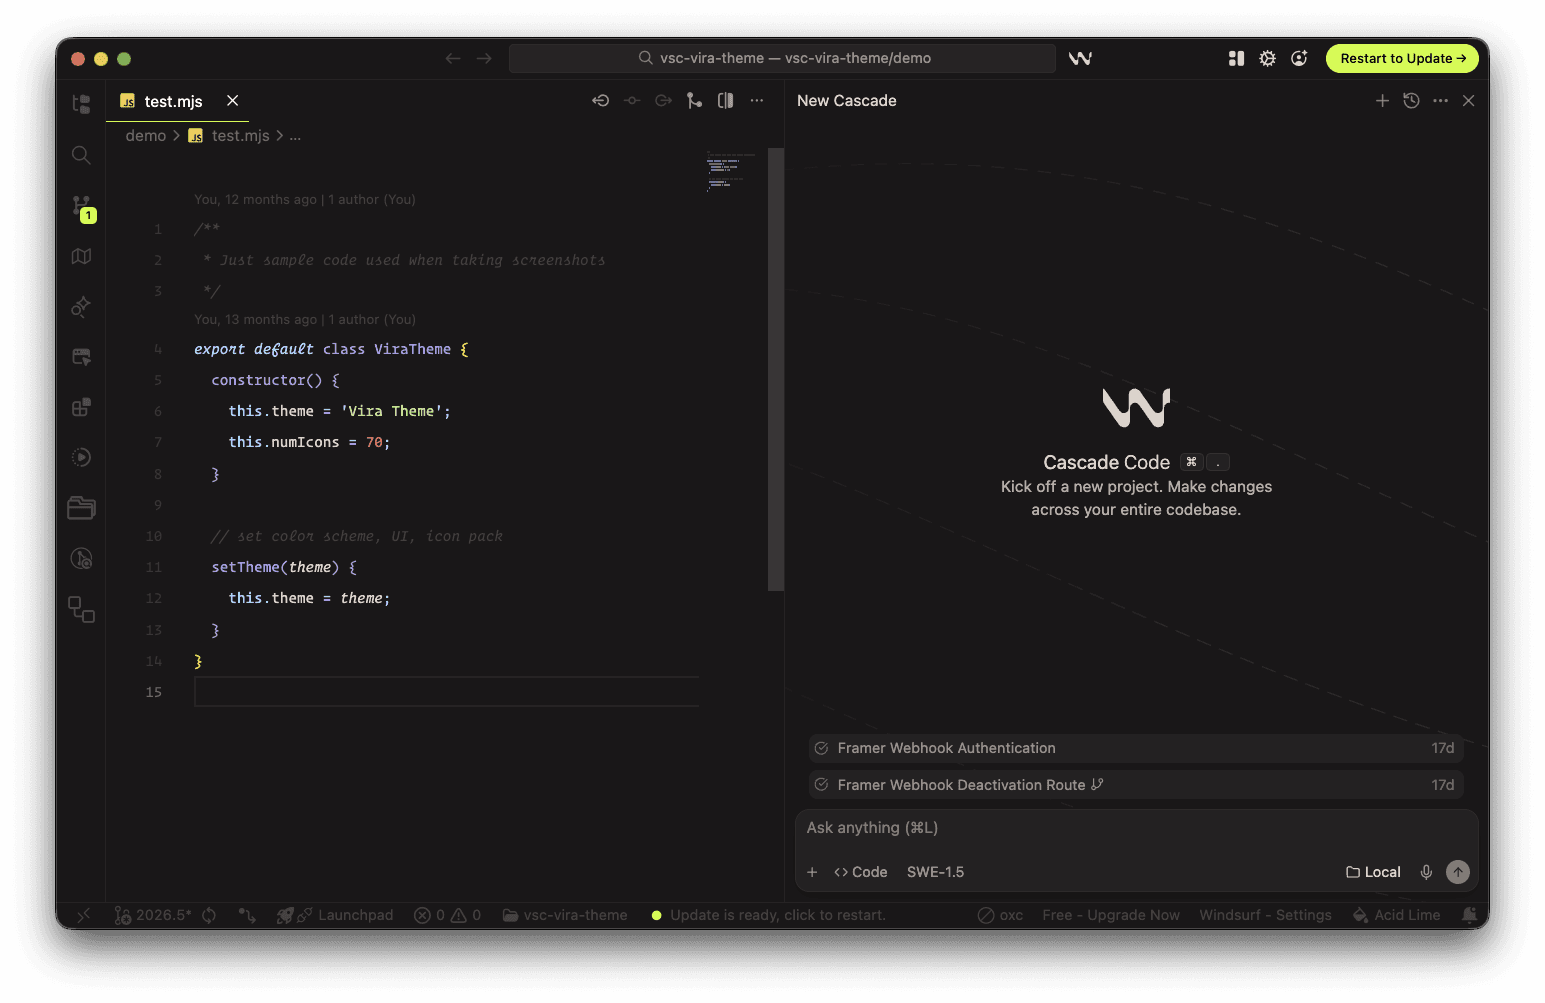
Task: Close the Cascade panel
Action: pyautogui.click(x=1468, y=101)
